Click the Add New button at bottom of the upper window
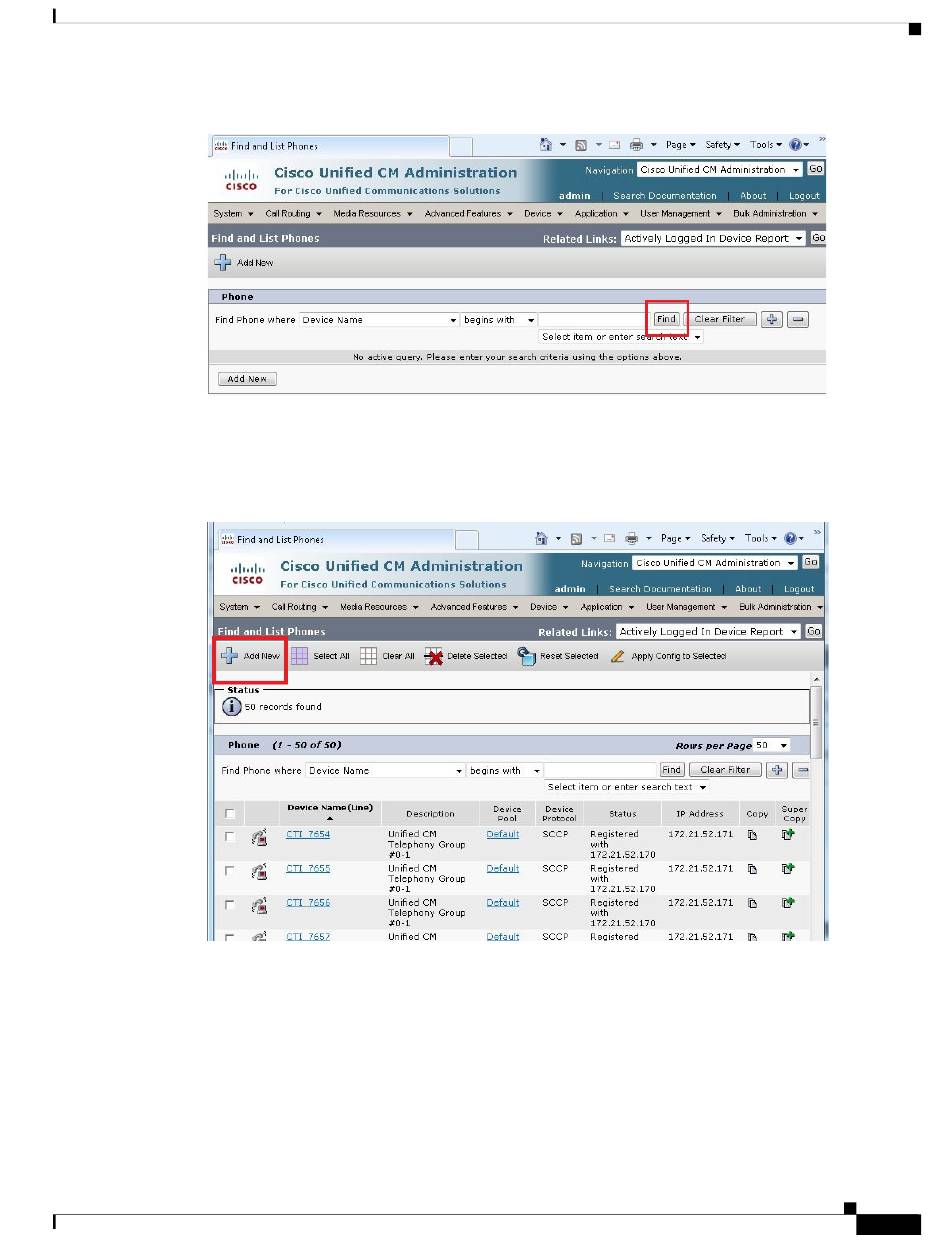Screen dimensions: 950x1248 coord(247,379)
